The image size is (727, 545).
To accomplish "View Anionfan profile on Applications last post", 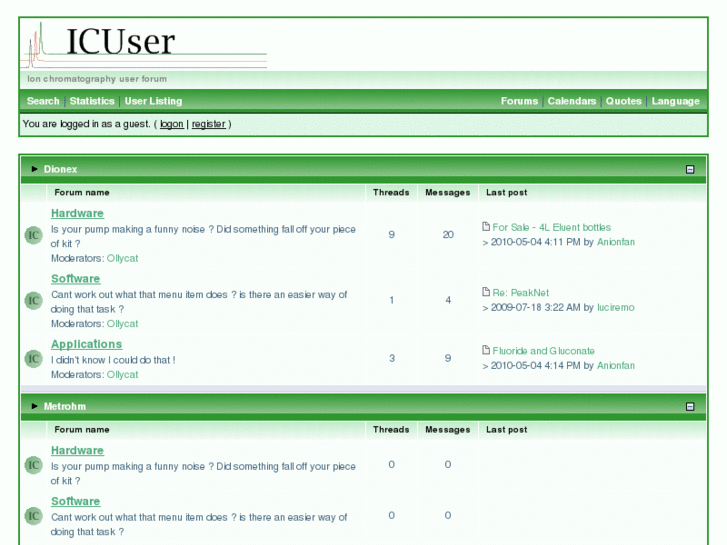I will [616, 365].
